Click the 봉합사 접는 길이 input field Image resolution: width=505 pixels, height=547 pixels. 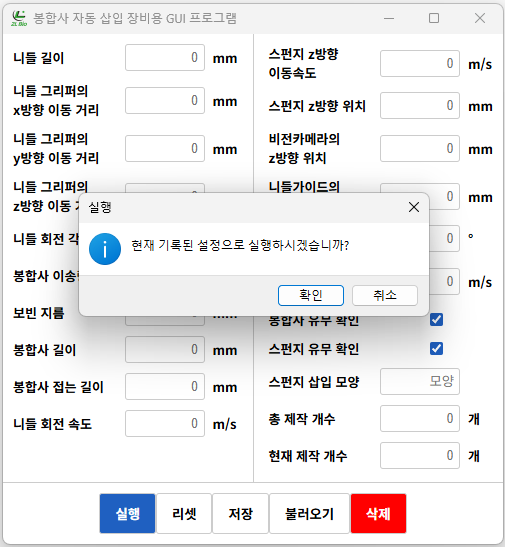click(x=165, y=387)
